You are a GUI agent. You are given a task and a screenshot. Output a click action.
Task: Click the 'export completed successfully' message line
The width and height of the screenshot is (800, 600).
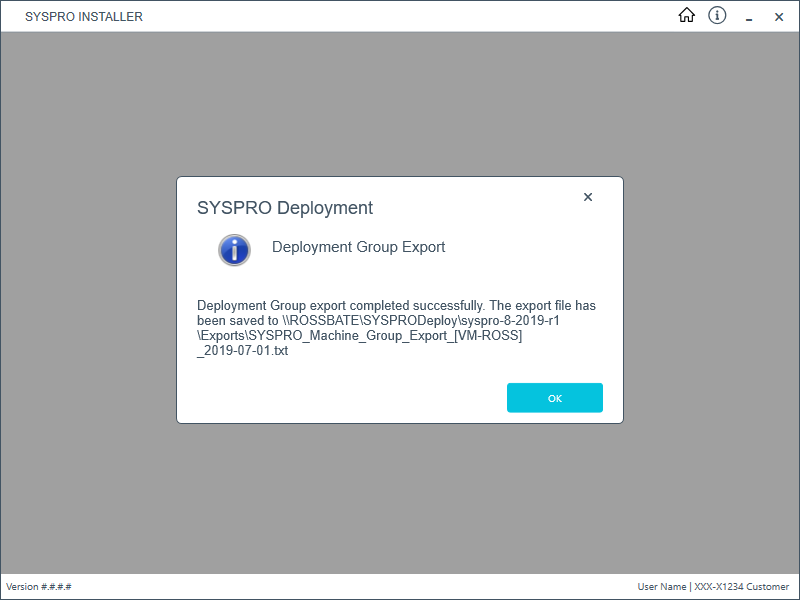pyautogui.click(x=396, y=305)
